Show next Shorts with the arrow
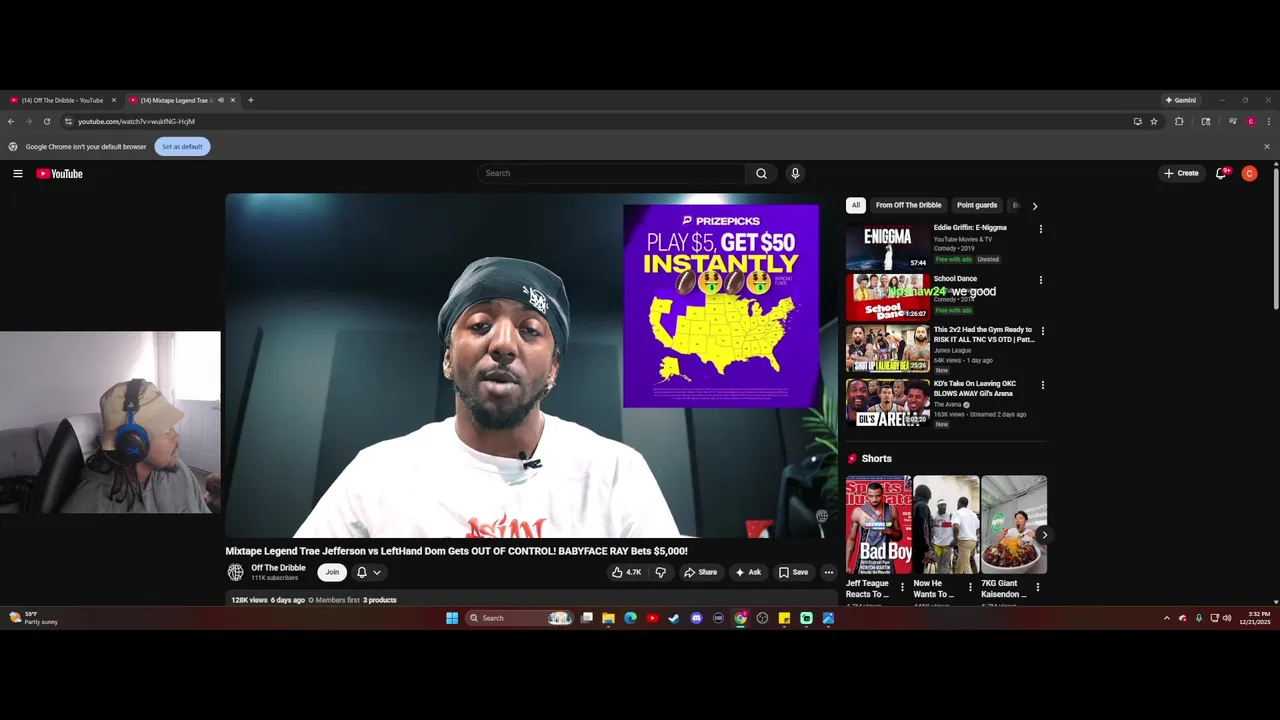The height and width of the screenshot is (720, 1280). click(1044, 535)
